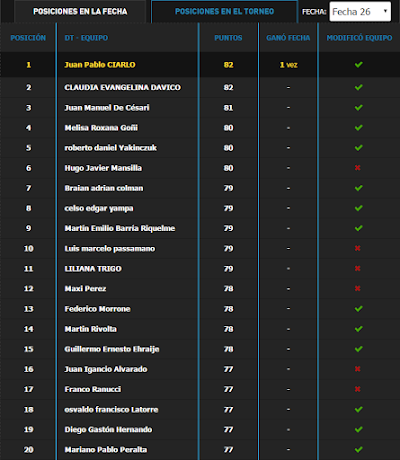Select the name Martin Emilio Barría Riquelme
The height and width of the screenshot is (460, 400).
(120, 228)
